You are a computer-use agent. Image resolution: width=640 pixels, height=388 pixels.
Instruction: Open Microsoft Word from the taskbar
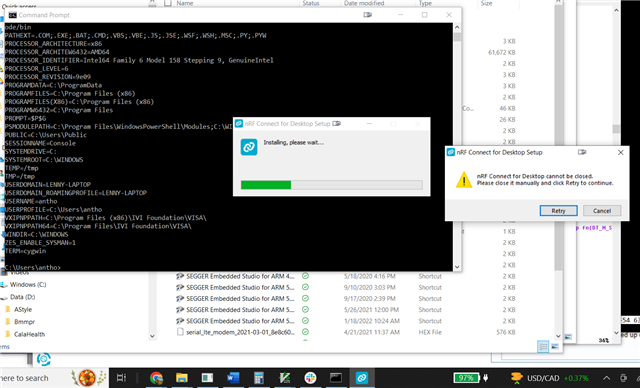click(233, 378)
